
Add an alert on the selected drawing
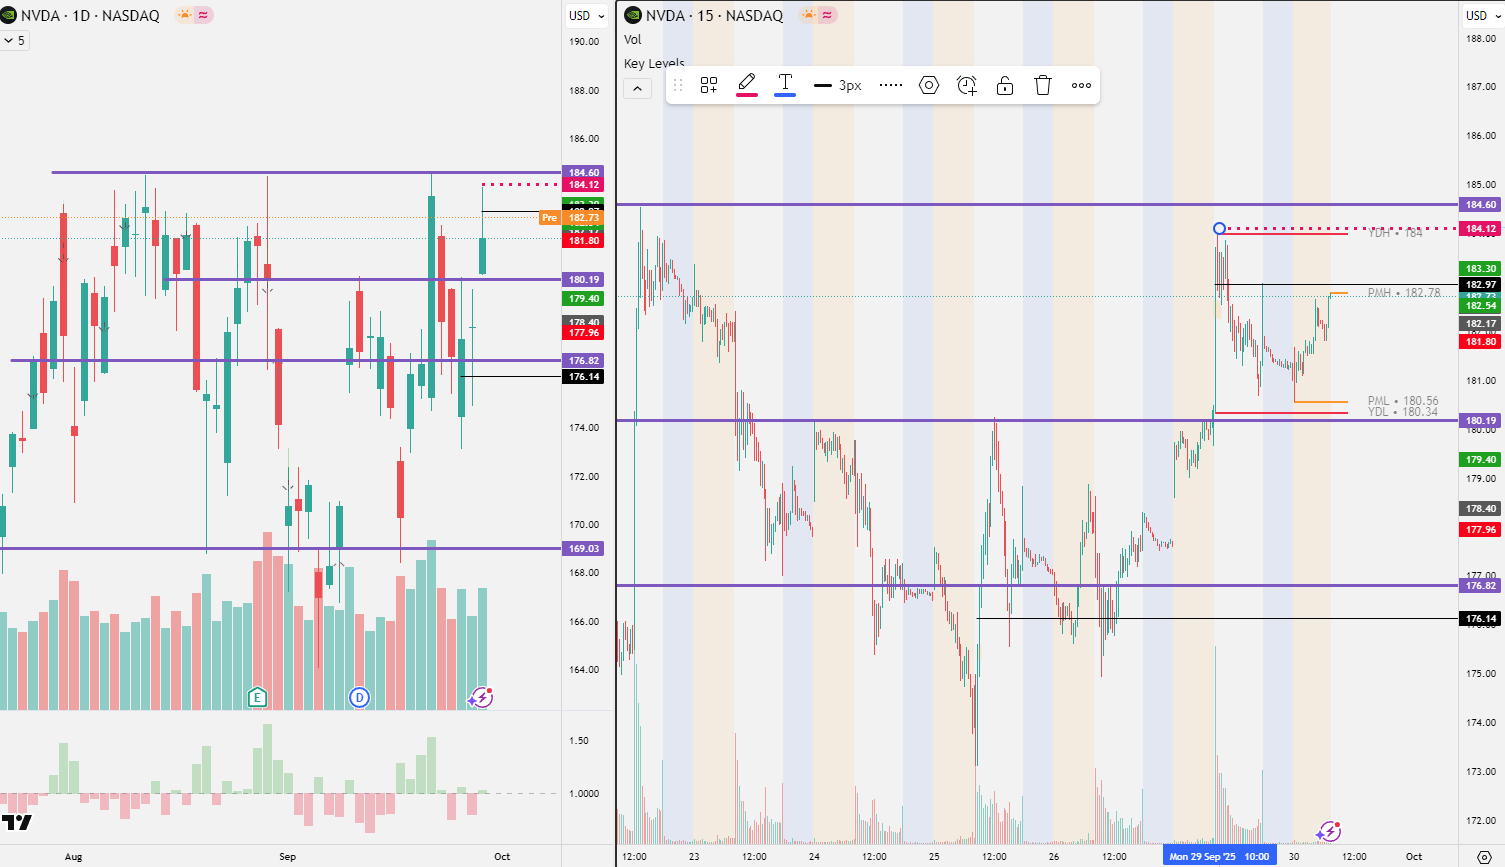[967, 85]
